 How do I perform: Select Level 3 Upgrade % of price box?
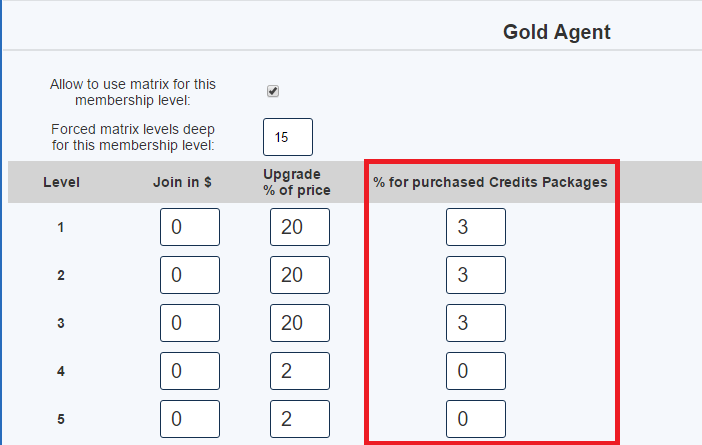(300, 323)
